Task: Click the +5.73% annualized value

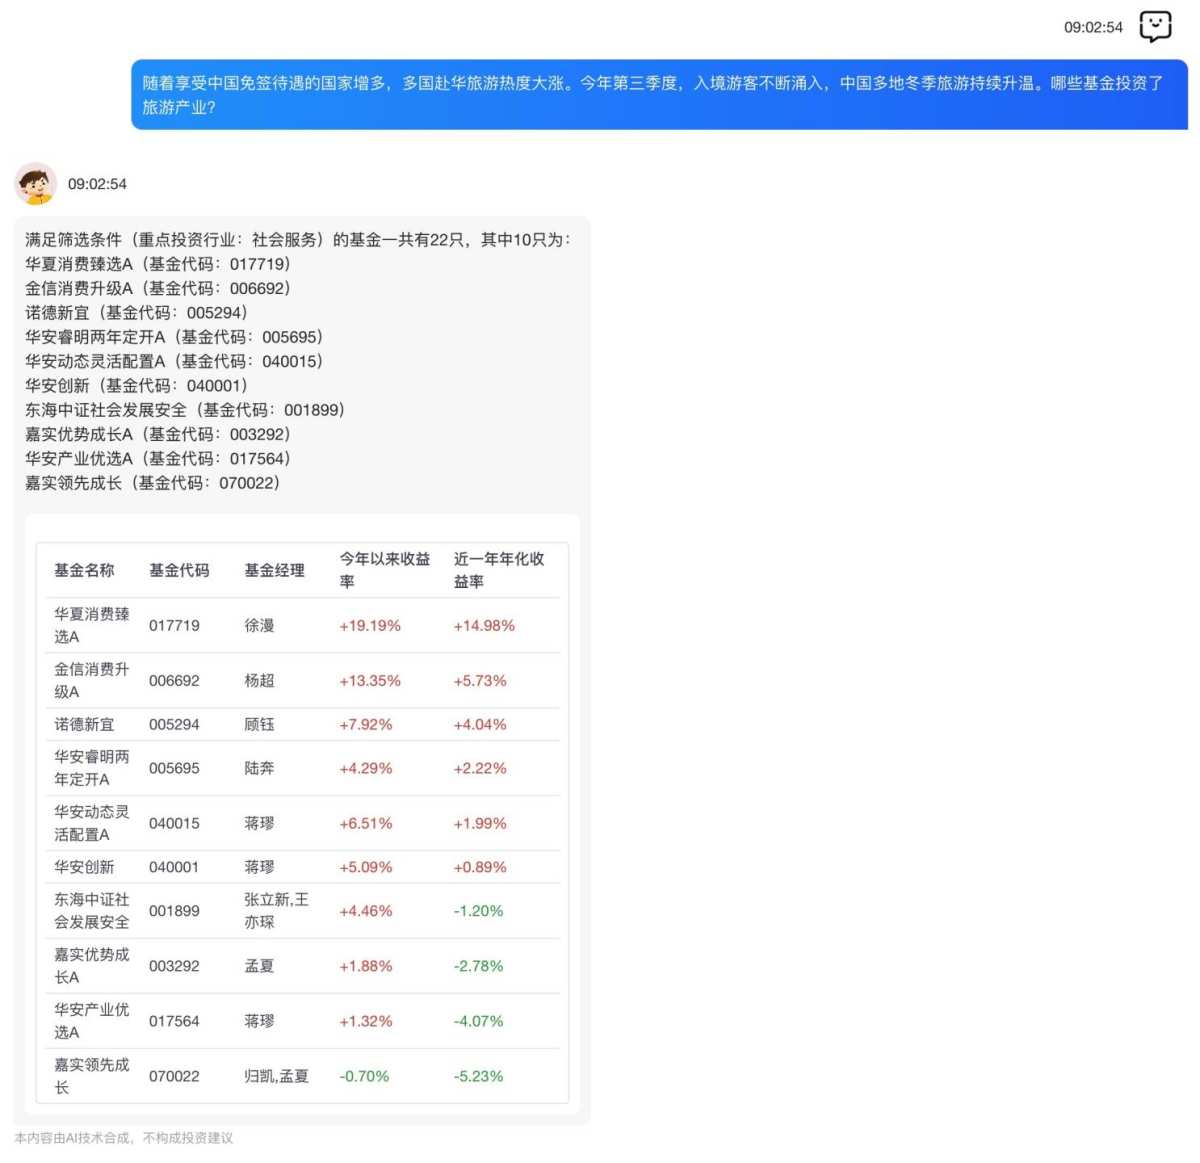Action: click(x=480, y=681)
